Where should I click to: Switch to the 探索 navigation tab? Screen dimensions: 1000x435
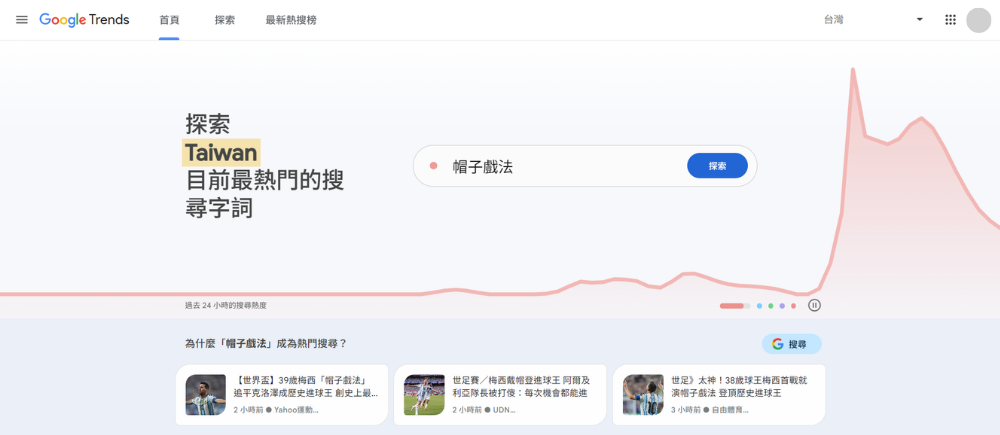coord(224,20)
